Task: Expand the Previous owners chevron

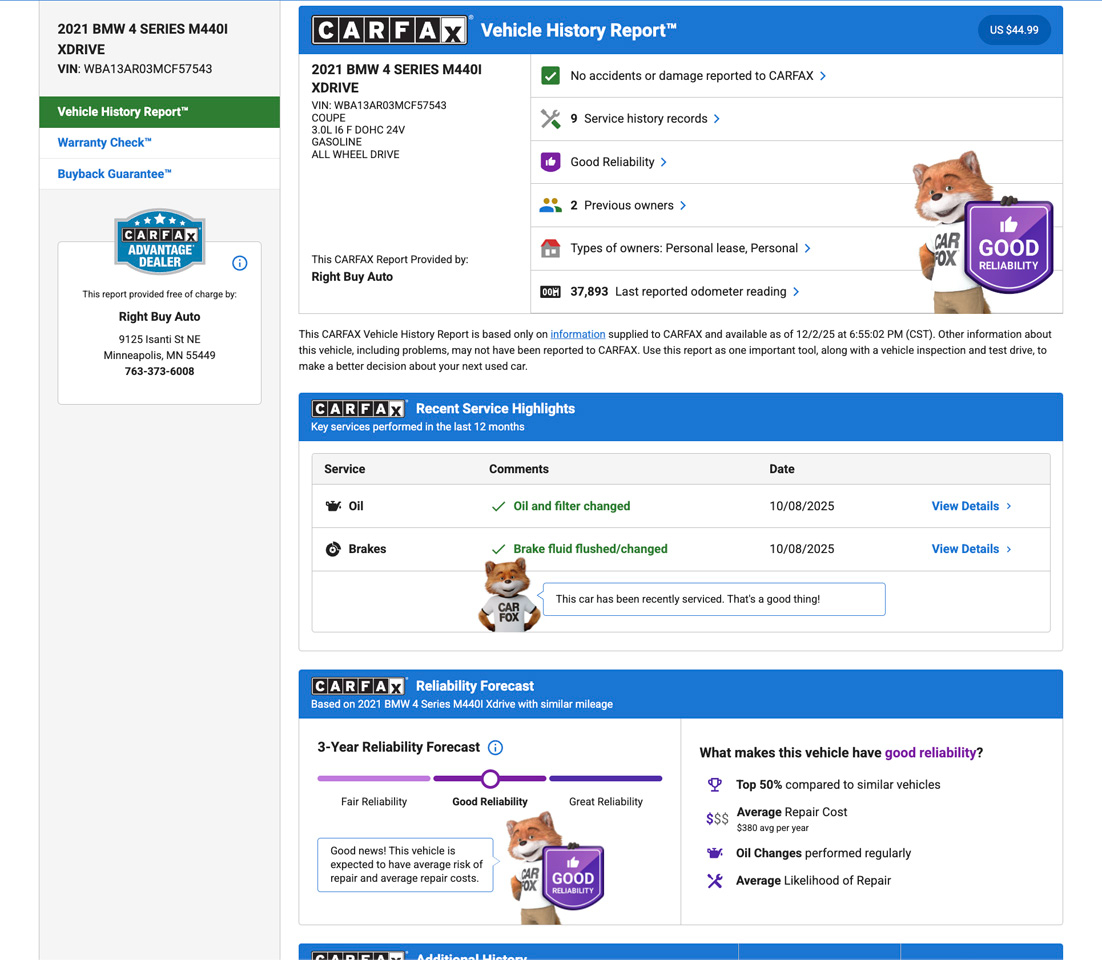Action: coord(683,206)
